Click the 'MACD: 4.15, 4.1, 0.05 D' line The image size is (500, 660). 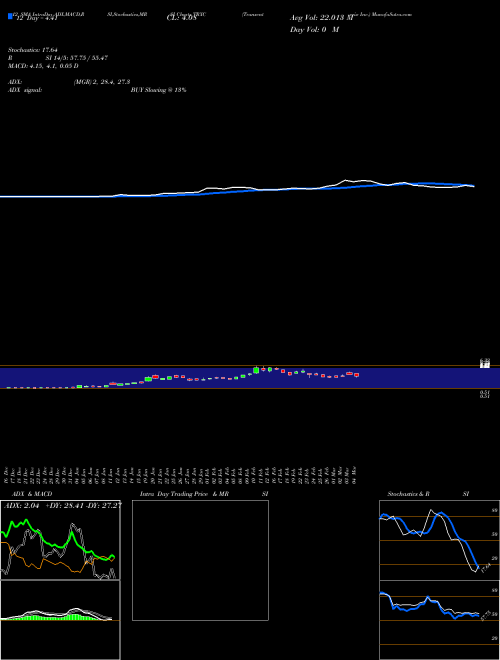43,66
